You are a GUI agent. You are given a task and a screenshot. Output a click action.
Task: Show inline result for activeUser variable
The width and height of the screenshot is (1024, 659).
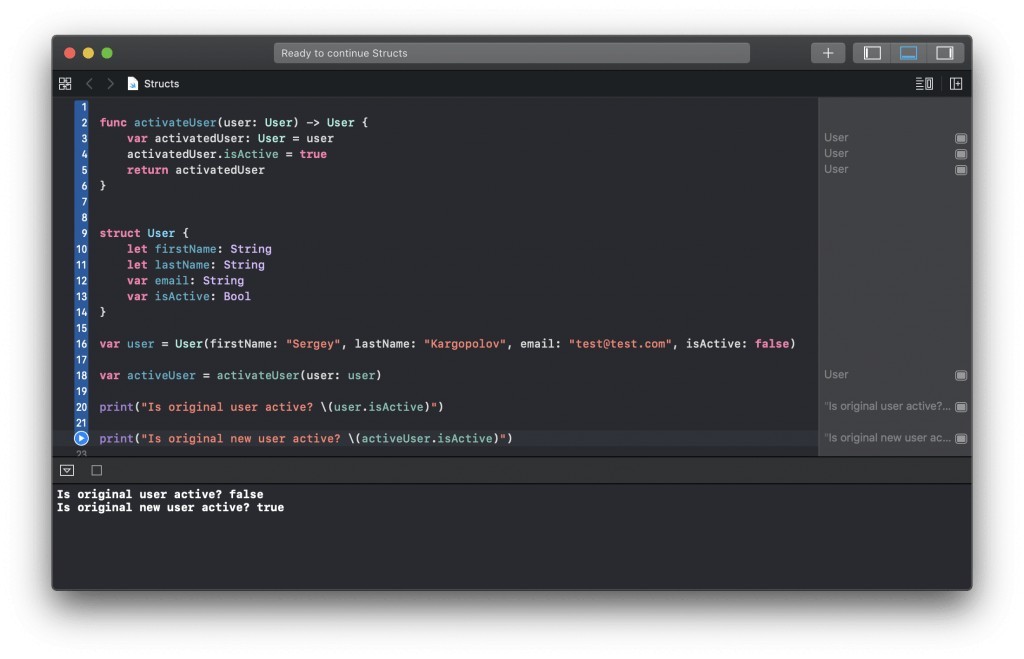(x=961, y=375)
